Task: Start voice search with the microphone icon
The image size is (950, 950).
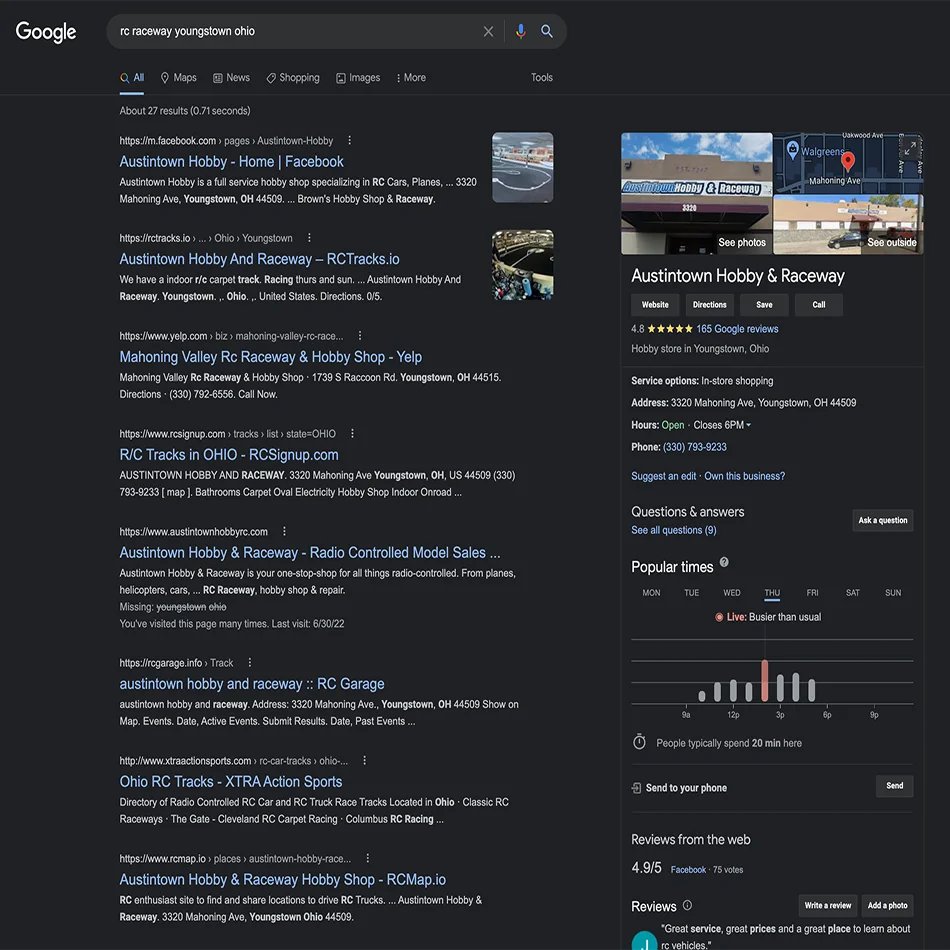Action: click(520, 32)
